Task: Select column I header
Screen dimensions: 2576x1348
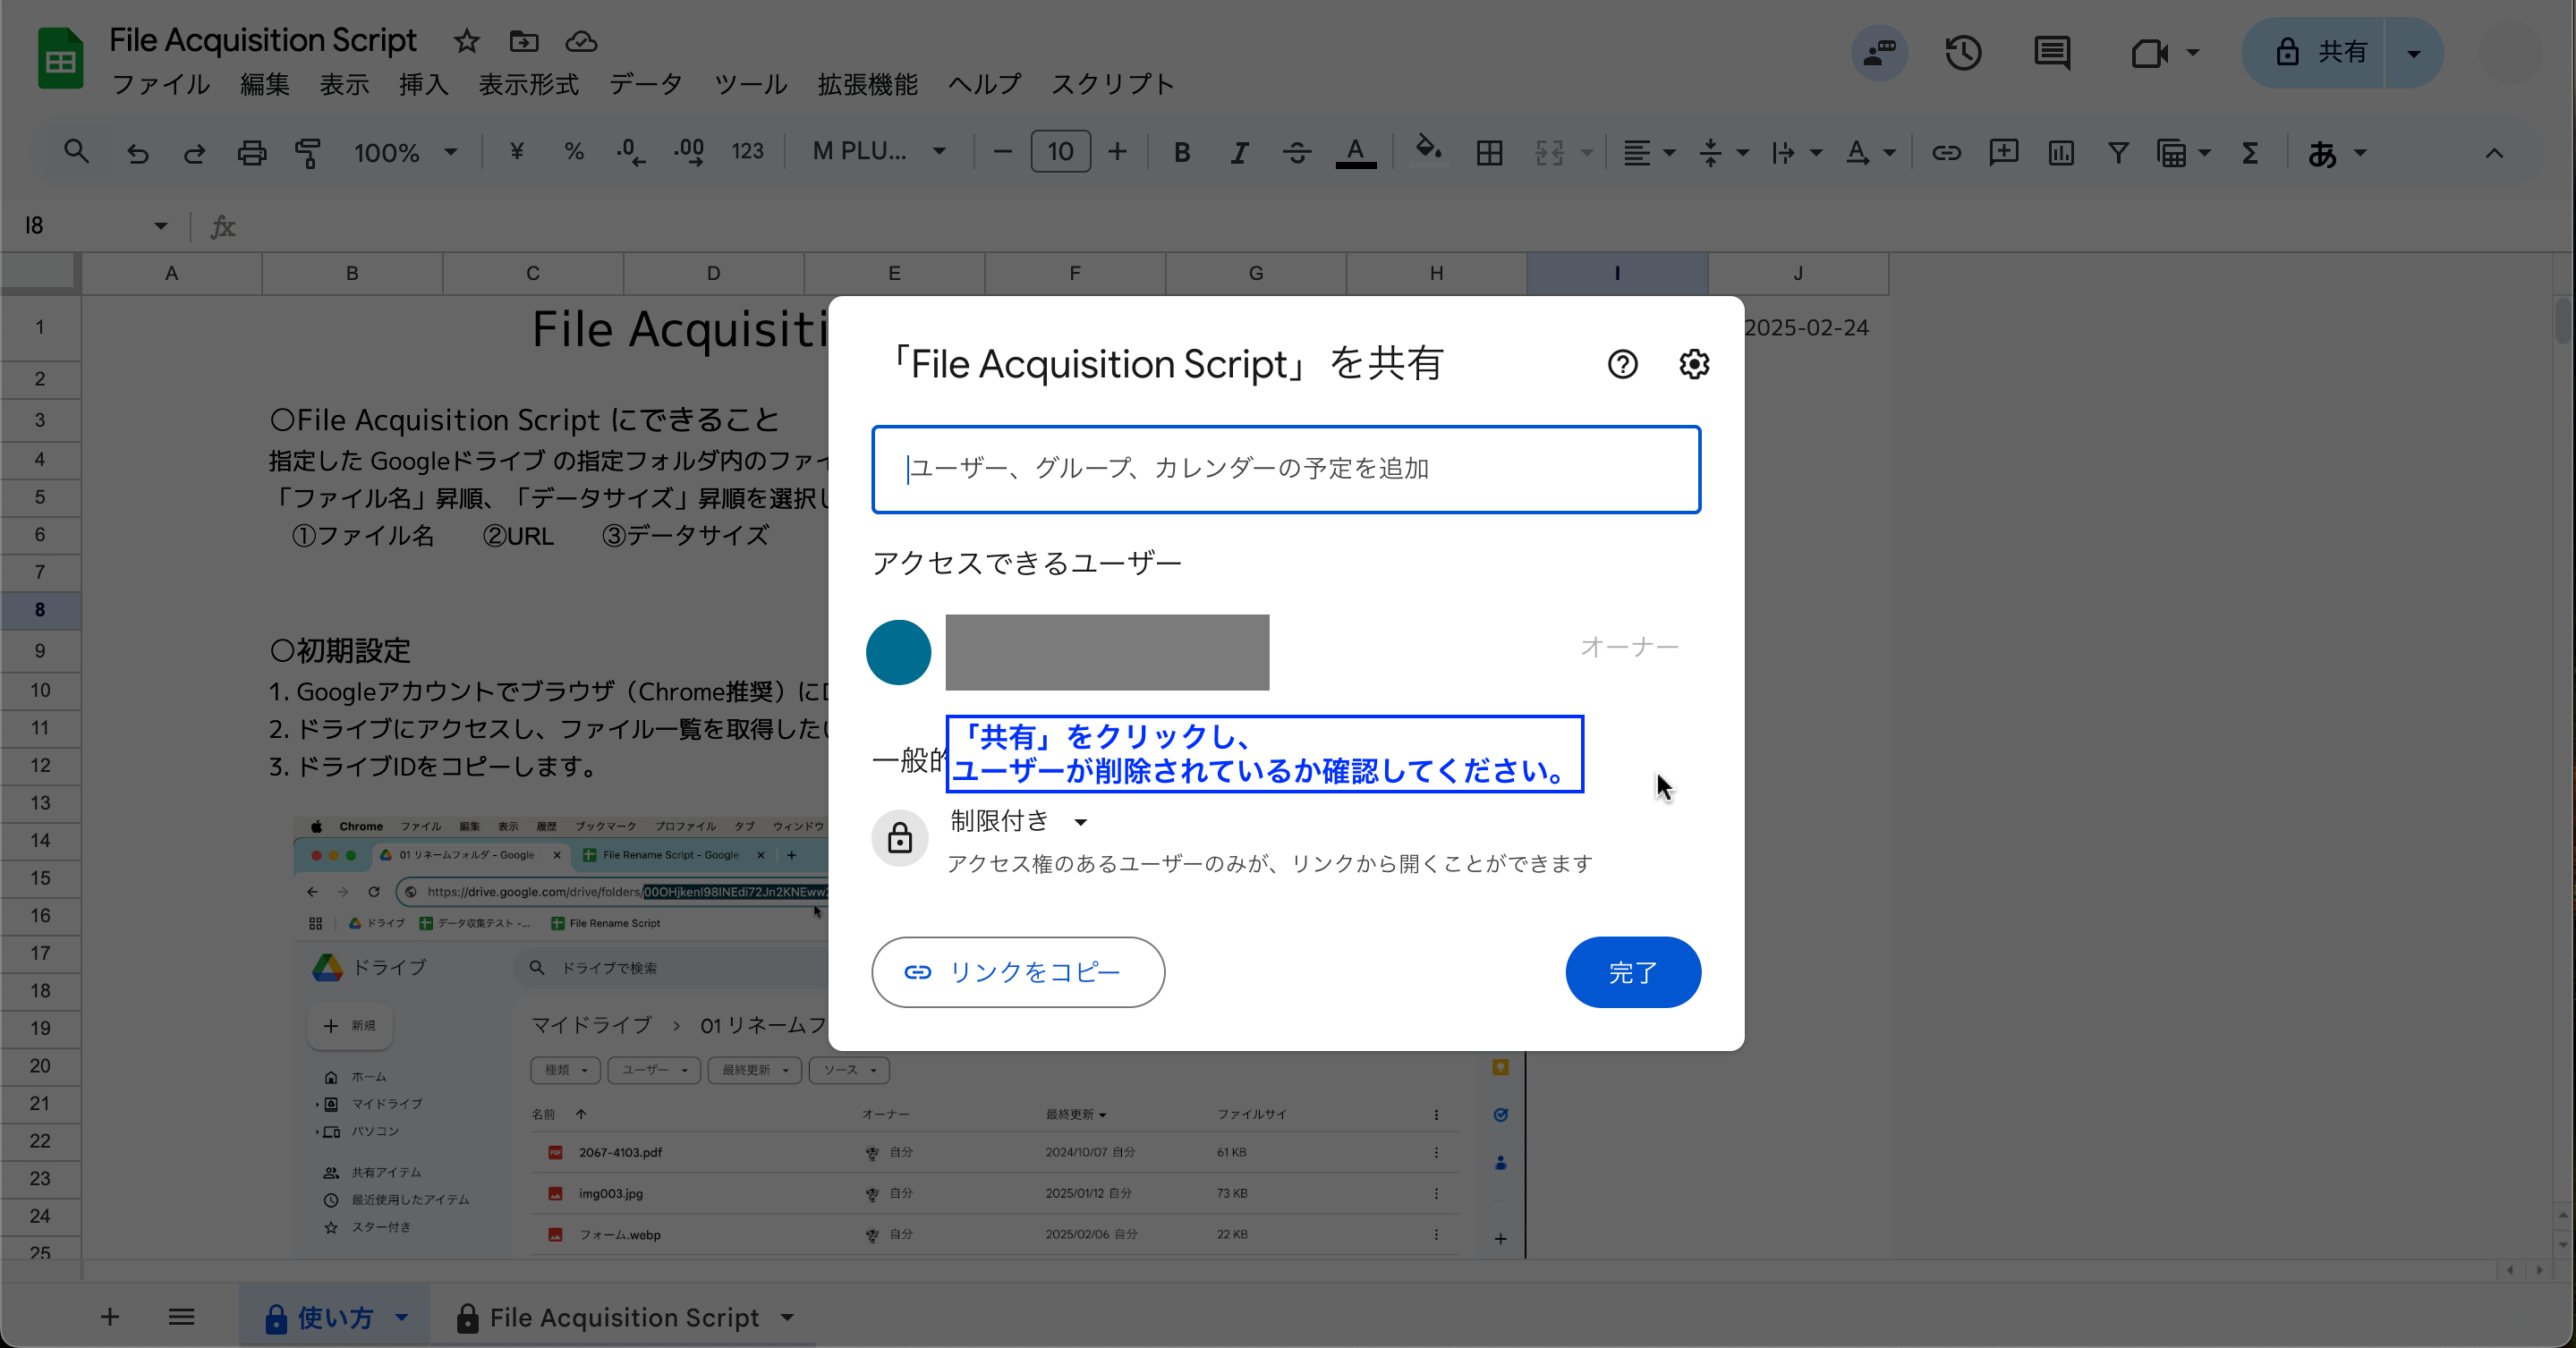Action: pyautogui.click(x=1616, y=273)
